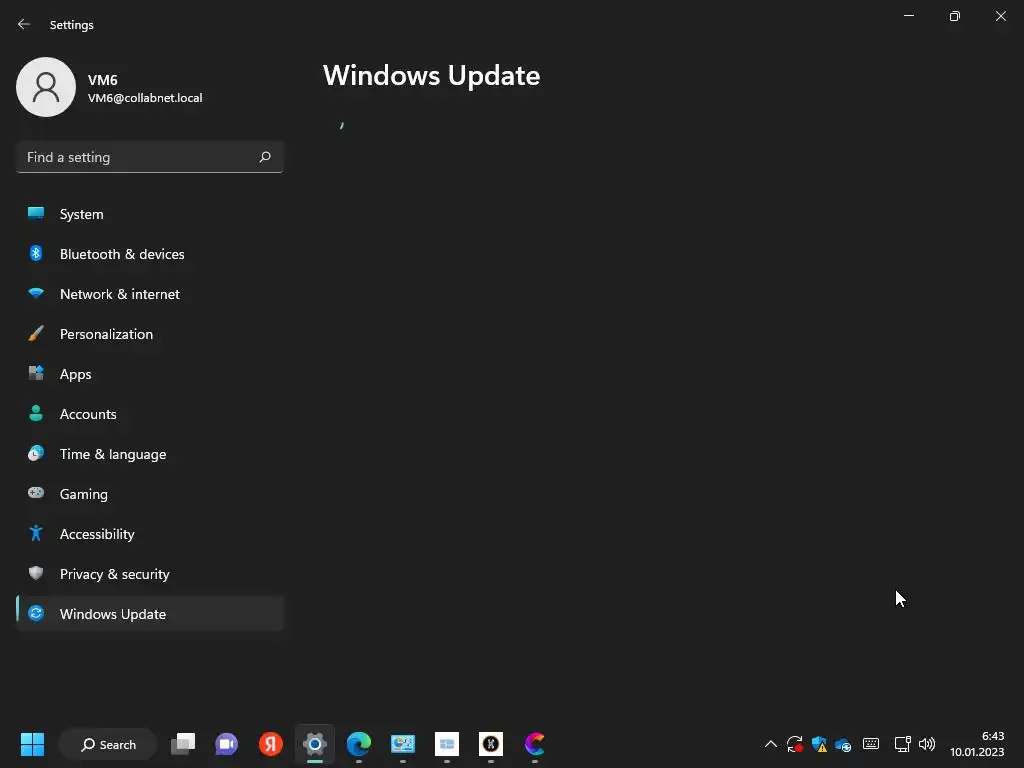Open the Chat video camera app in the taskbar
The image size is (1024, 768).
coord(227,744)
